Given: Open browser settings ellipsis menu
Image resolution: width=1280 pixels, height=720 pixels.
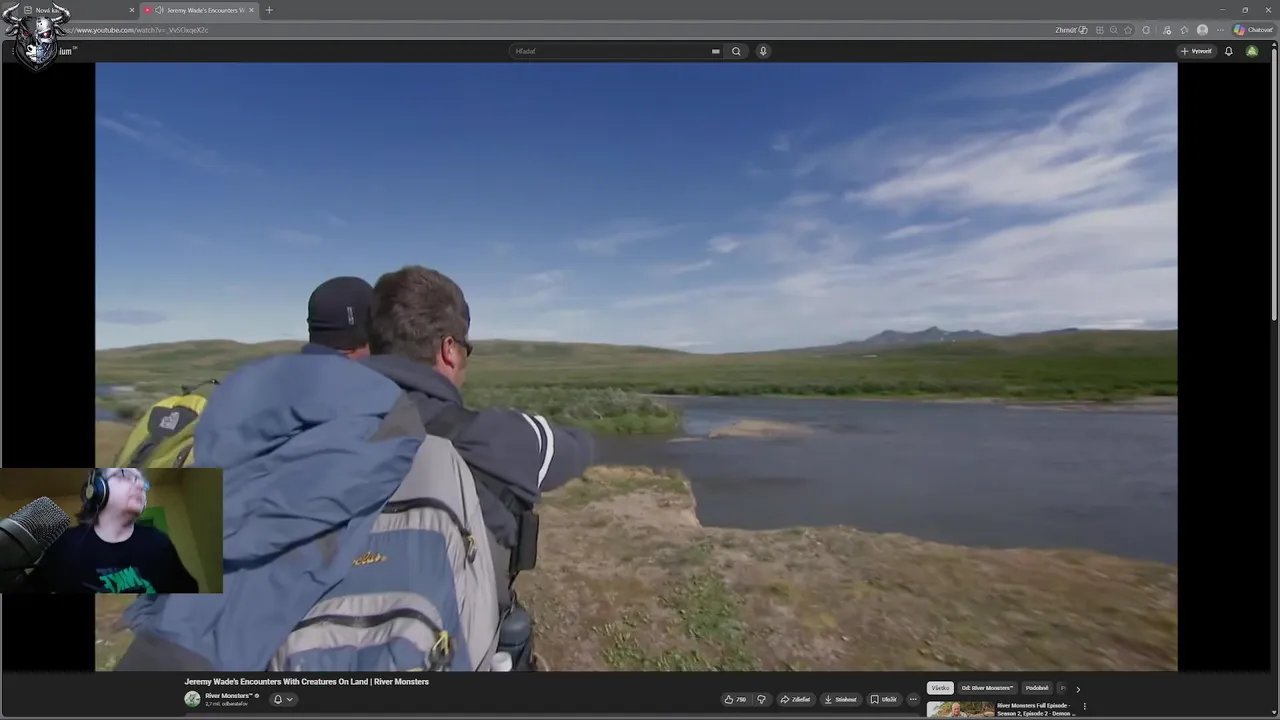Looking at the screenshot, I should pyautogui.click(x=1220, y=30).
